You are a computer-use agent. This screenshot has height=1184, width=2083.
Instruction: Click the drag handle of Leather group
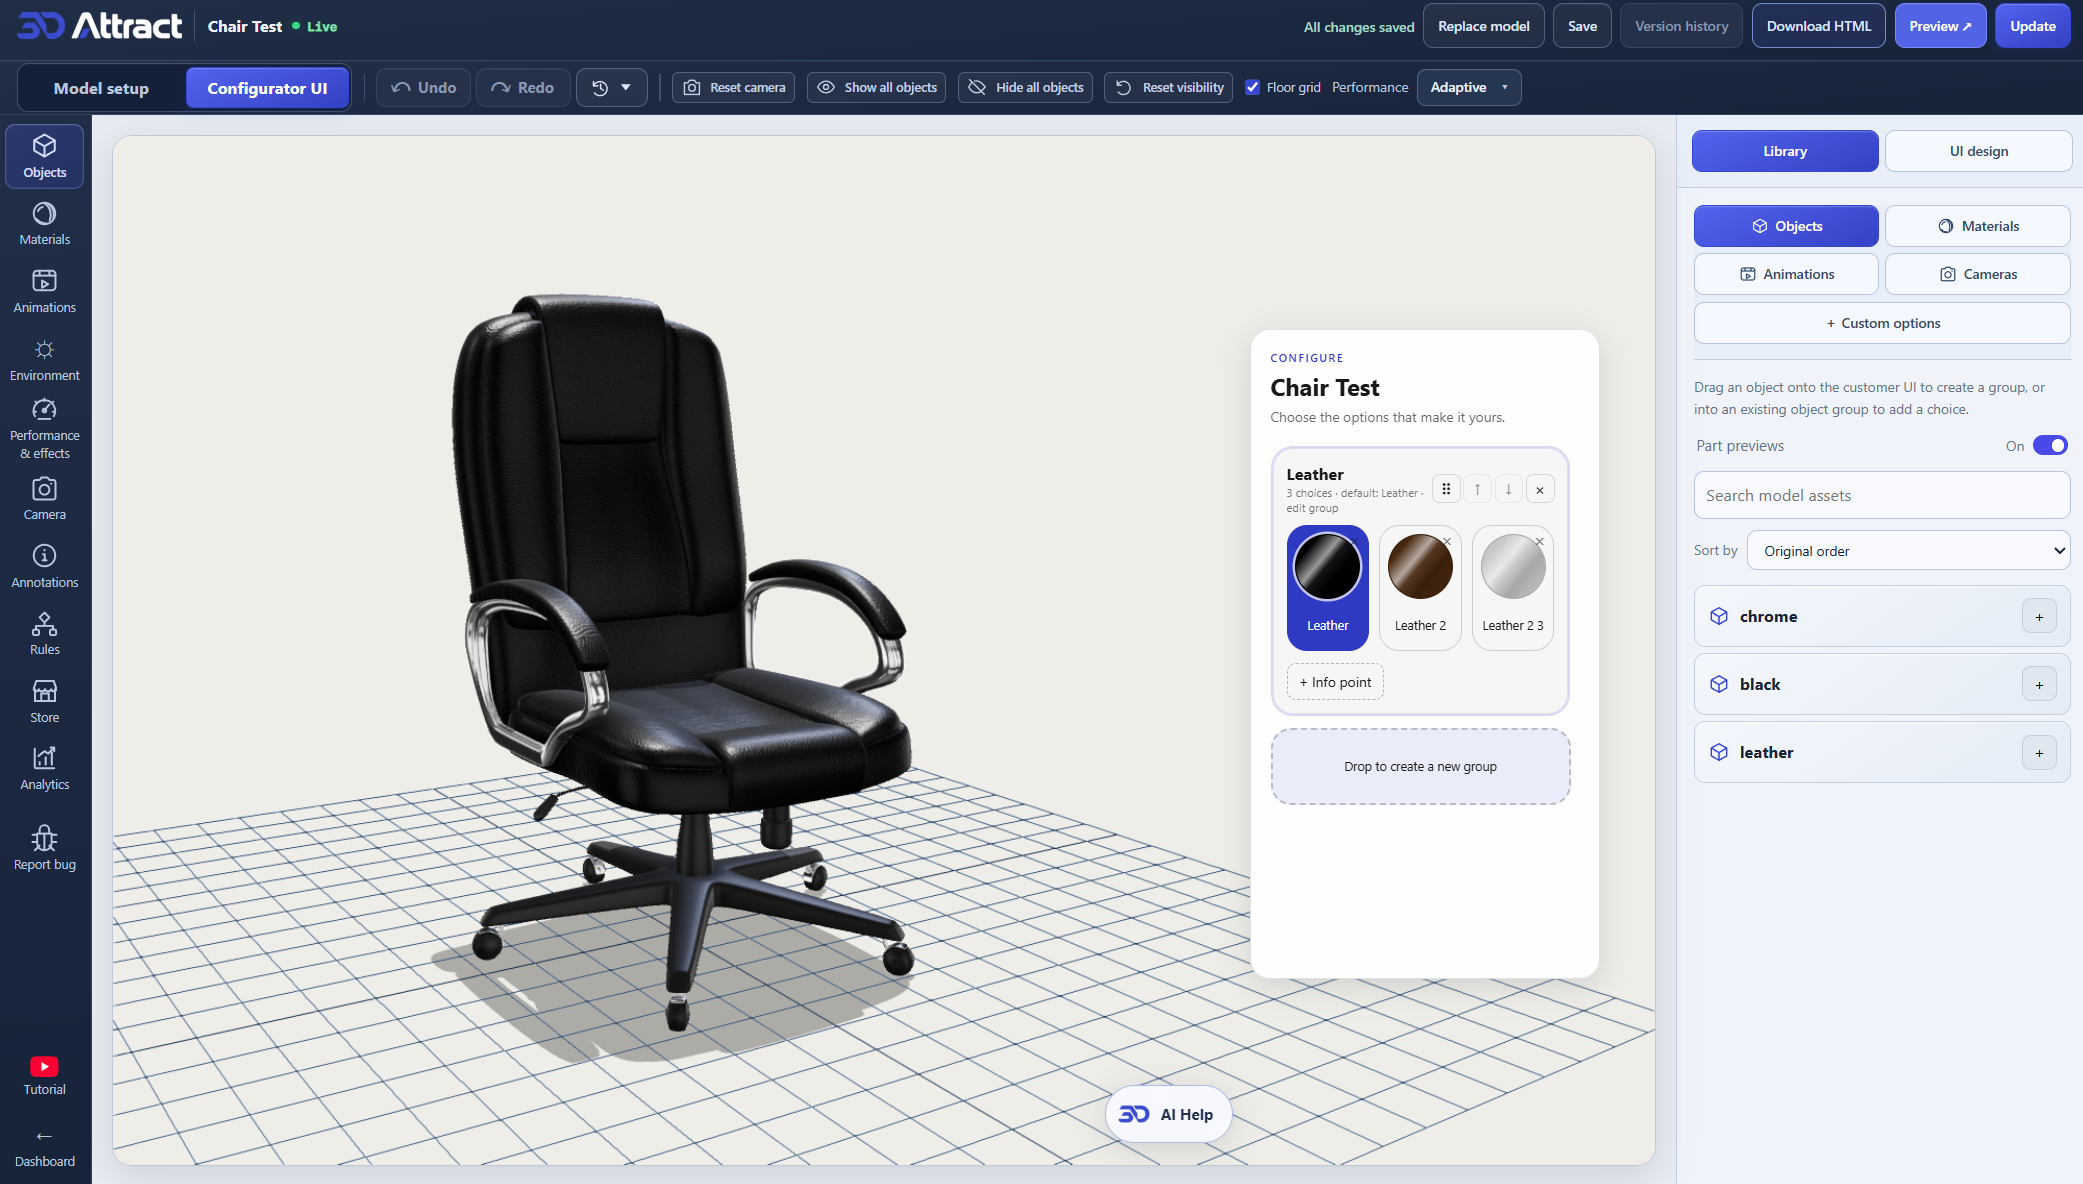1446,489
